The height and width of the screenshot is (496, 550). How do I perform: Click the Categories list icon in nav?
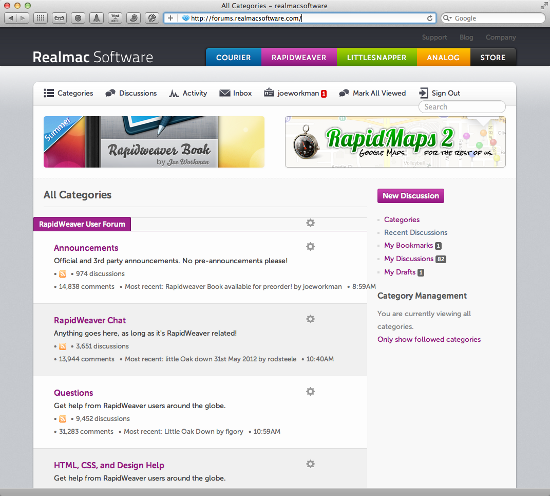49,93
